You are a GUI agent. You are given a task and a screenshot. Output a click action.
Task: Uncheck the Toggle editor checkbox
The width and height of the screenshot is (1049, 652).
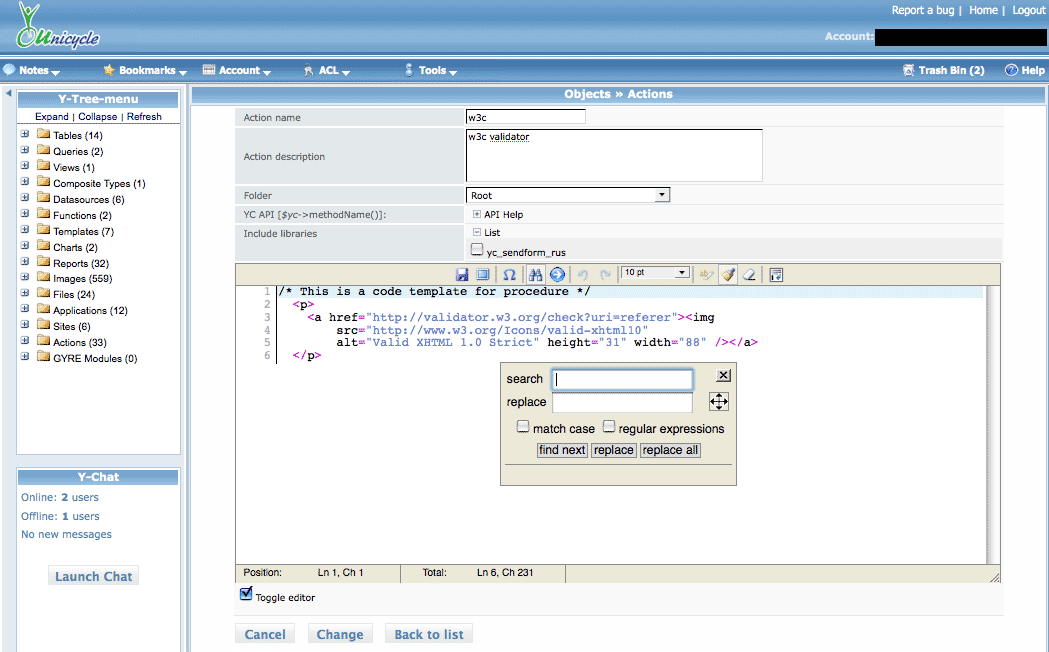tap(246, 595)
